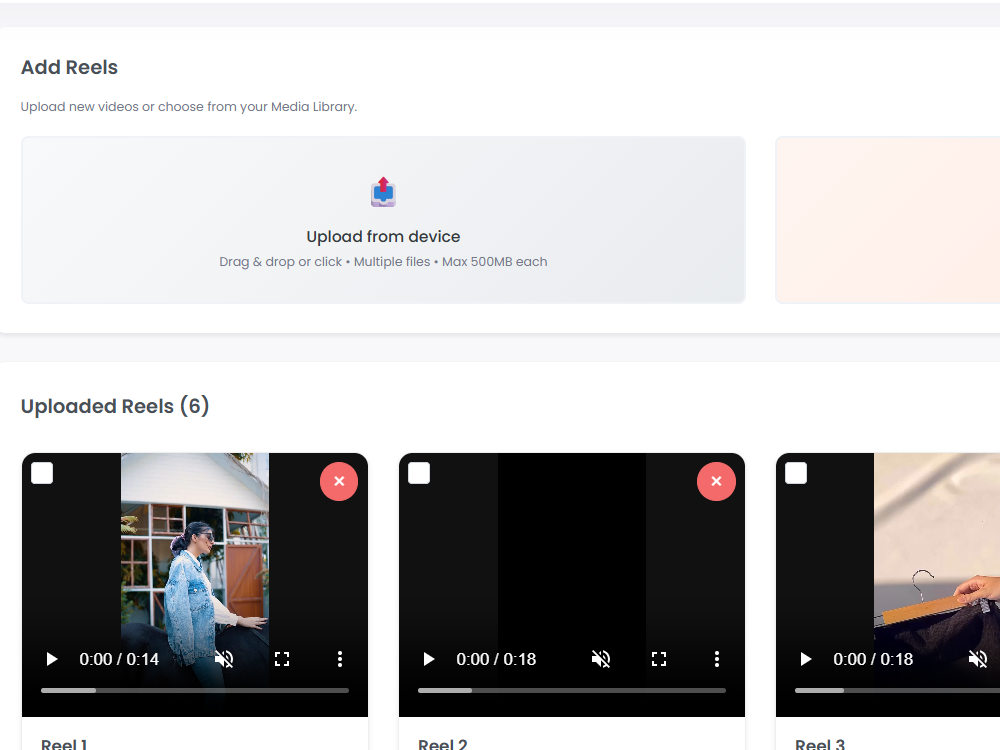The image size is (1000, 750).
Task: Seek the Reel 2 progress bar
Action: pos(571,690)
